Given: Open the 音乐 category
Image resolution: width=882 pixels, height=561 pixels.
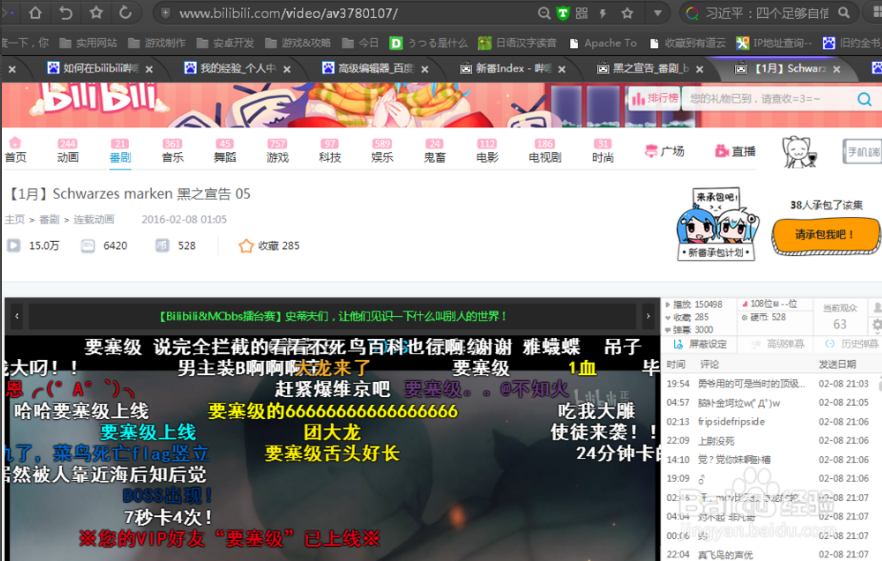Looking at the screenshot, I should pos(172,151).
